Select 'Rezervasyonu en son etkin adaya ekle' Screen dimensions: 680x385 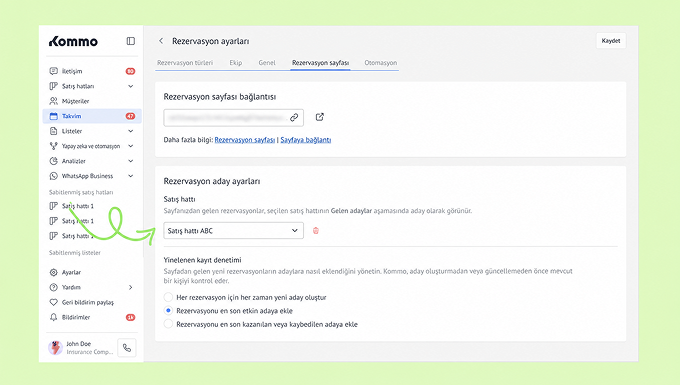coord(168,310)
